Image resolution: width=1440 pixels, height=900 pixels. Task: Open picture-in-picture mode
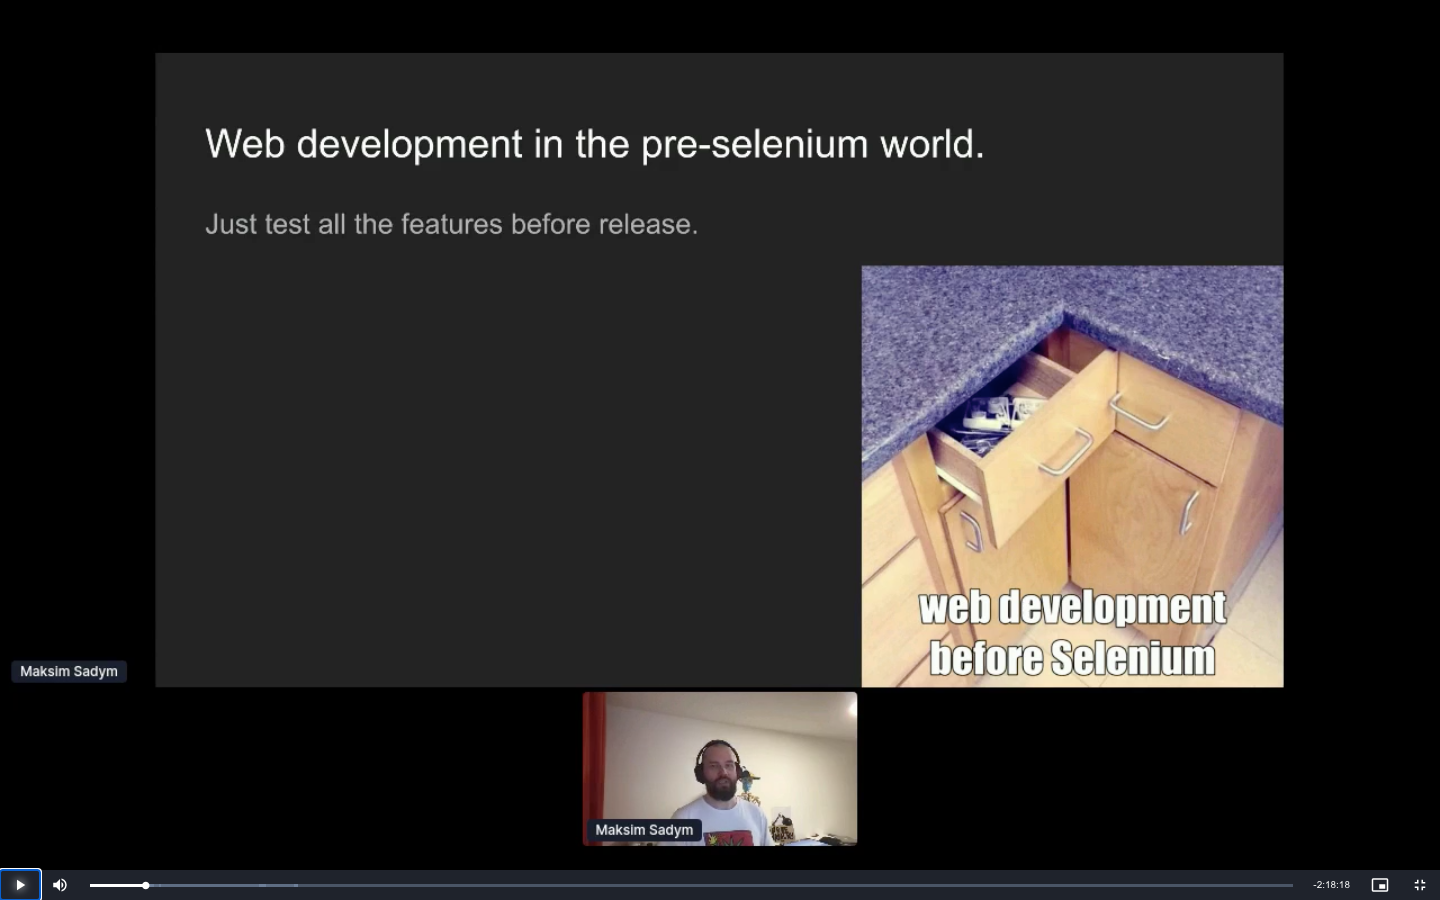click(x=1379, y=885)
